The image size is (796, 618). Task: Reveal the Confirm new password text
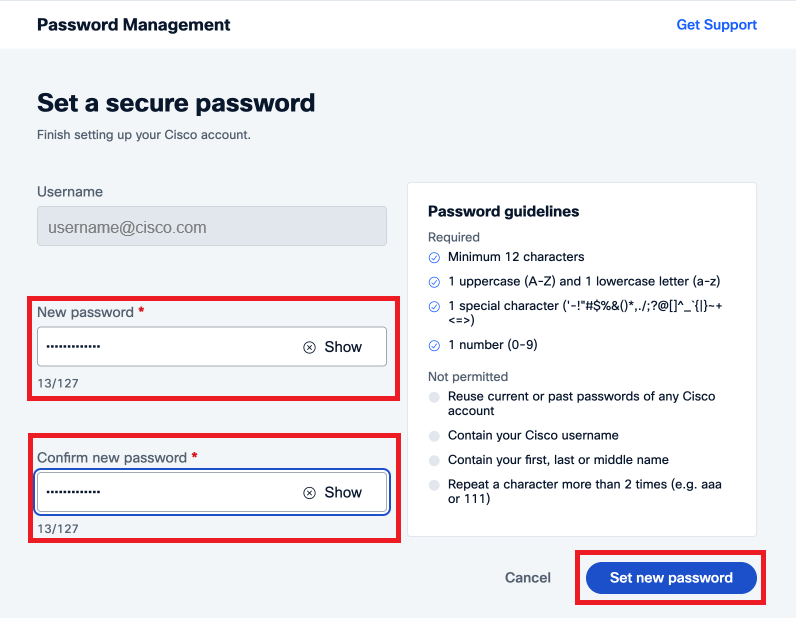coord(343,492)
